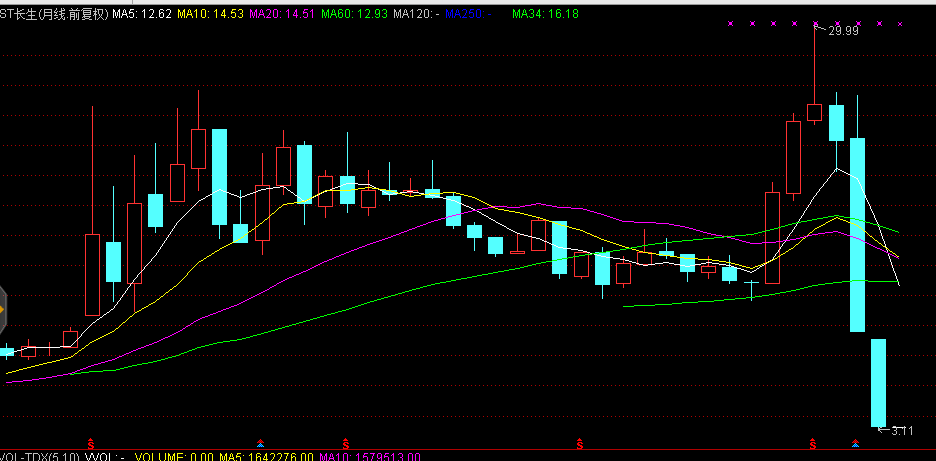Click the leftmost red marker icon at bottom
Viewport: 936px width, 461px height.
[x=92, y=441]
